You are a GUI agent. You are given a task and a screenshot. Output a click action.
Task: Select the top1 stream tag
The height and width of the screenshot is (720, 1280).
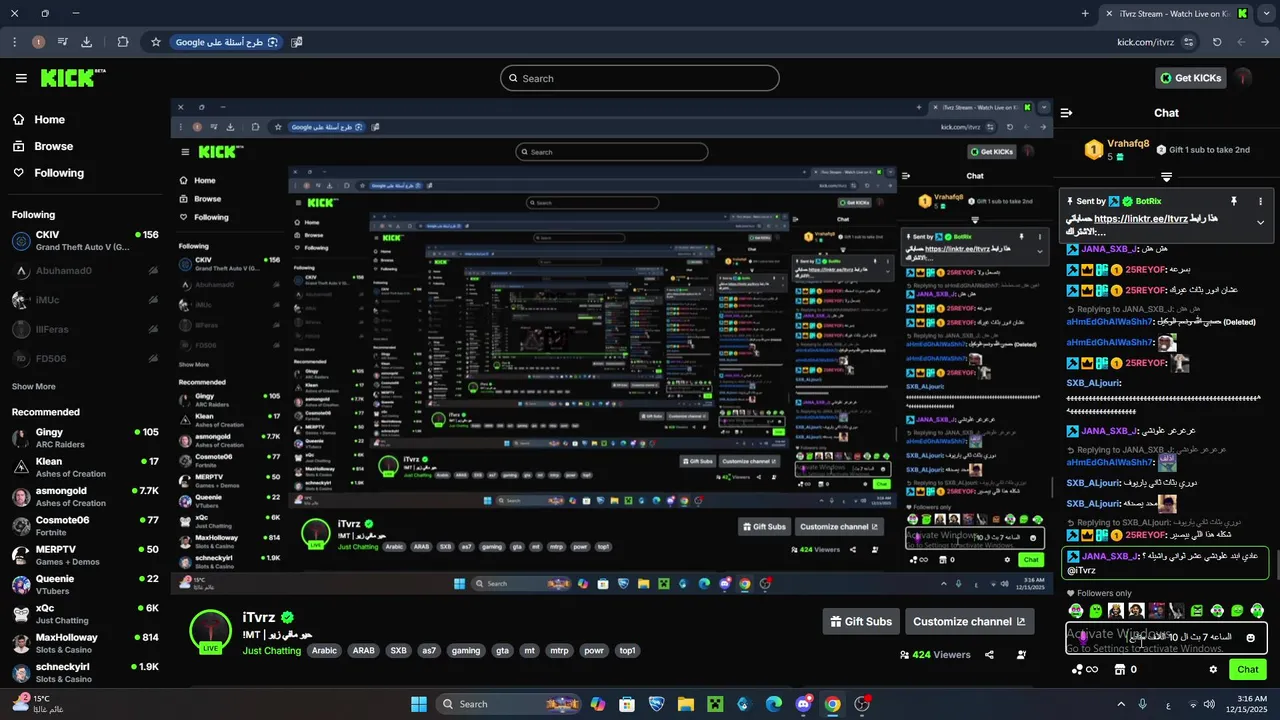(x=627, y=650)
